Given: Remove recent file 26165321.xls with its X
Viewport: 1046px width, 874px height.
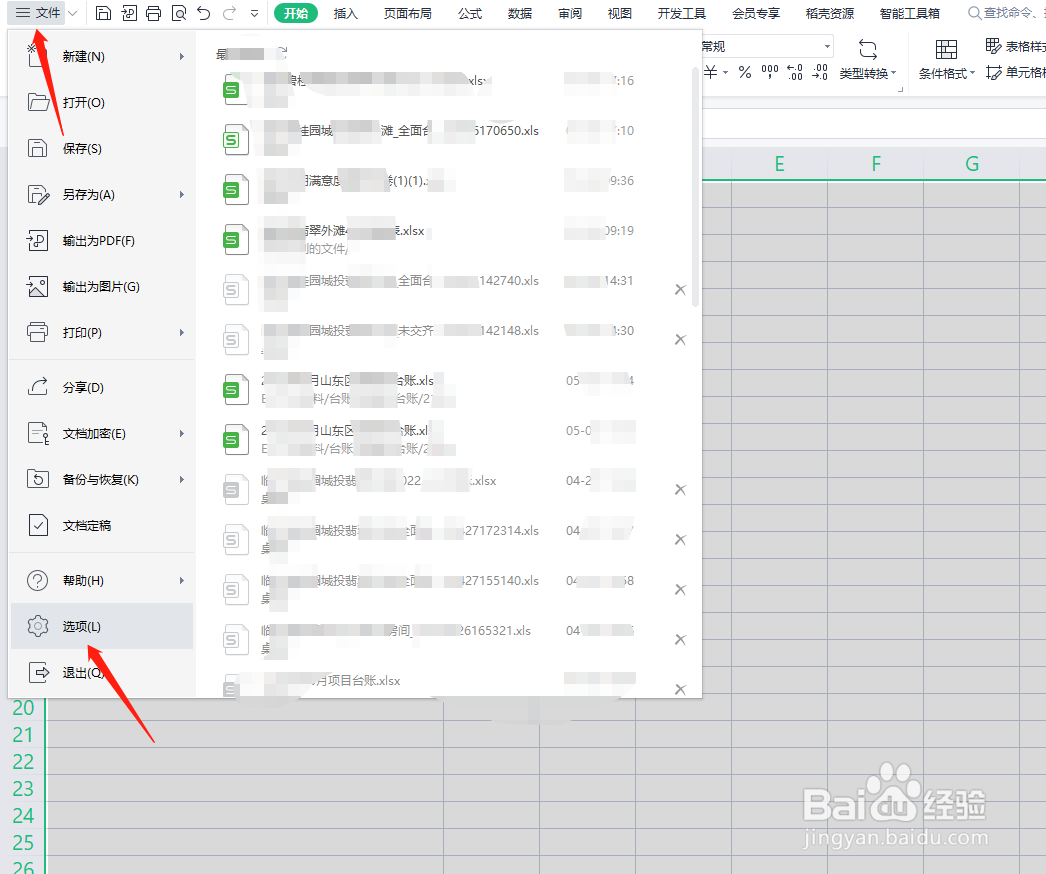Looking at the screenshot, I should (680, 640).
